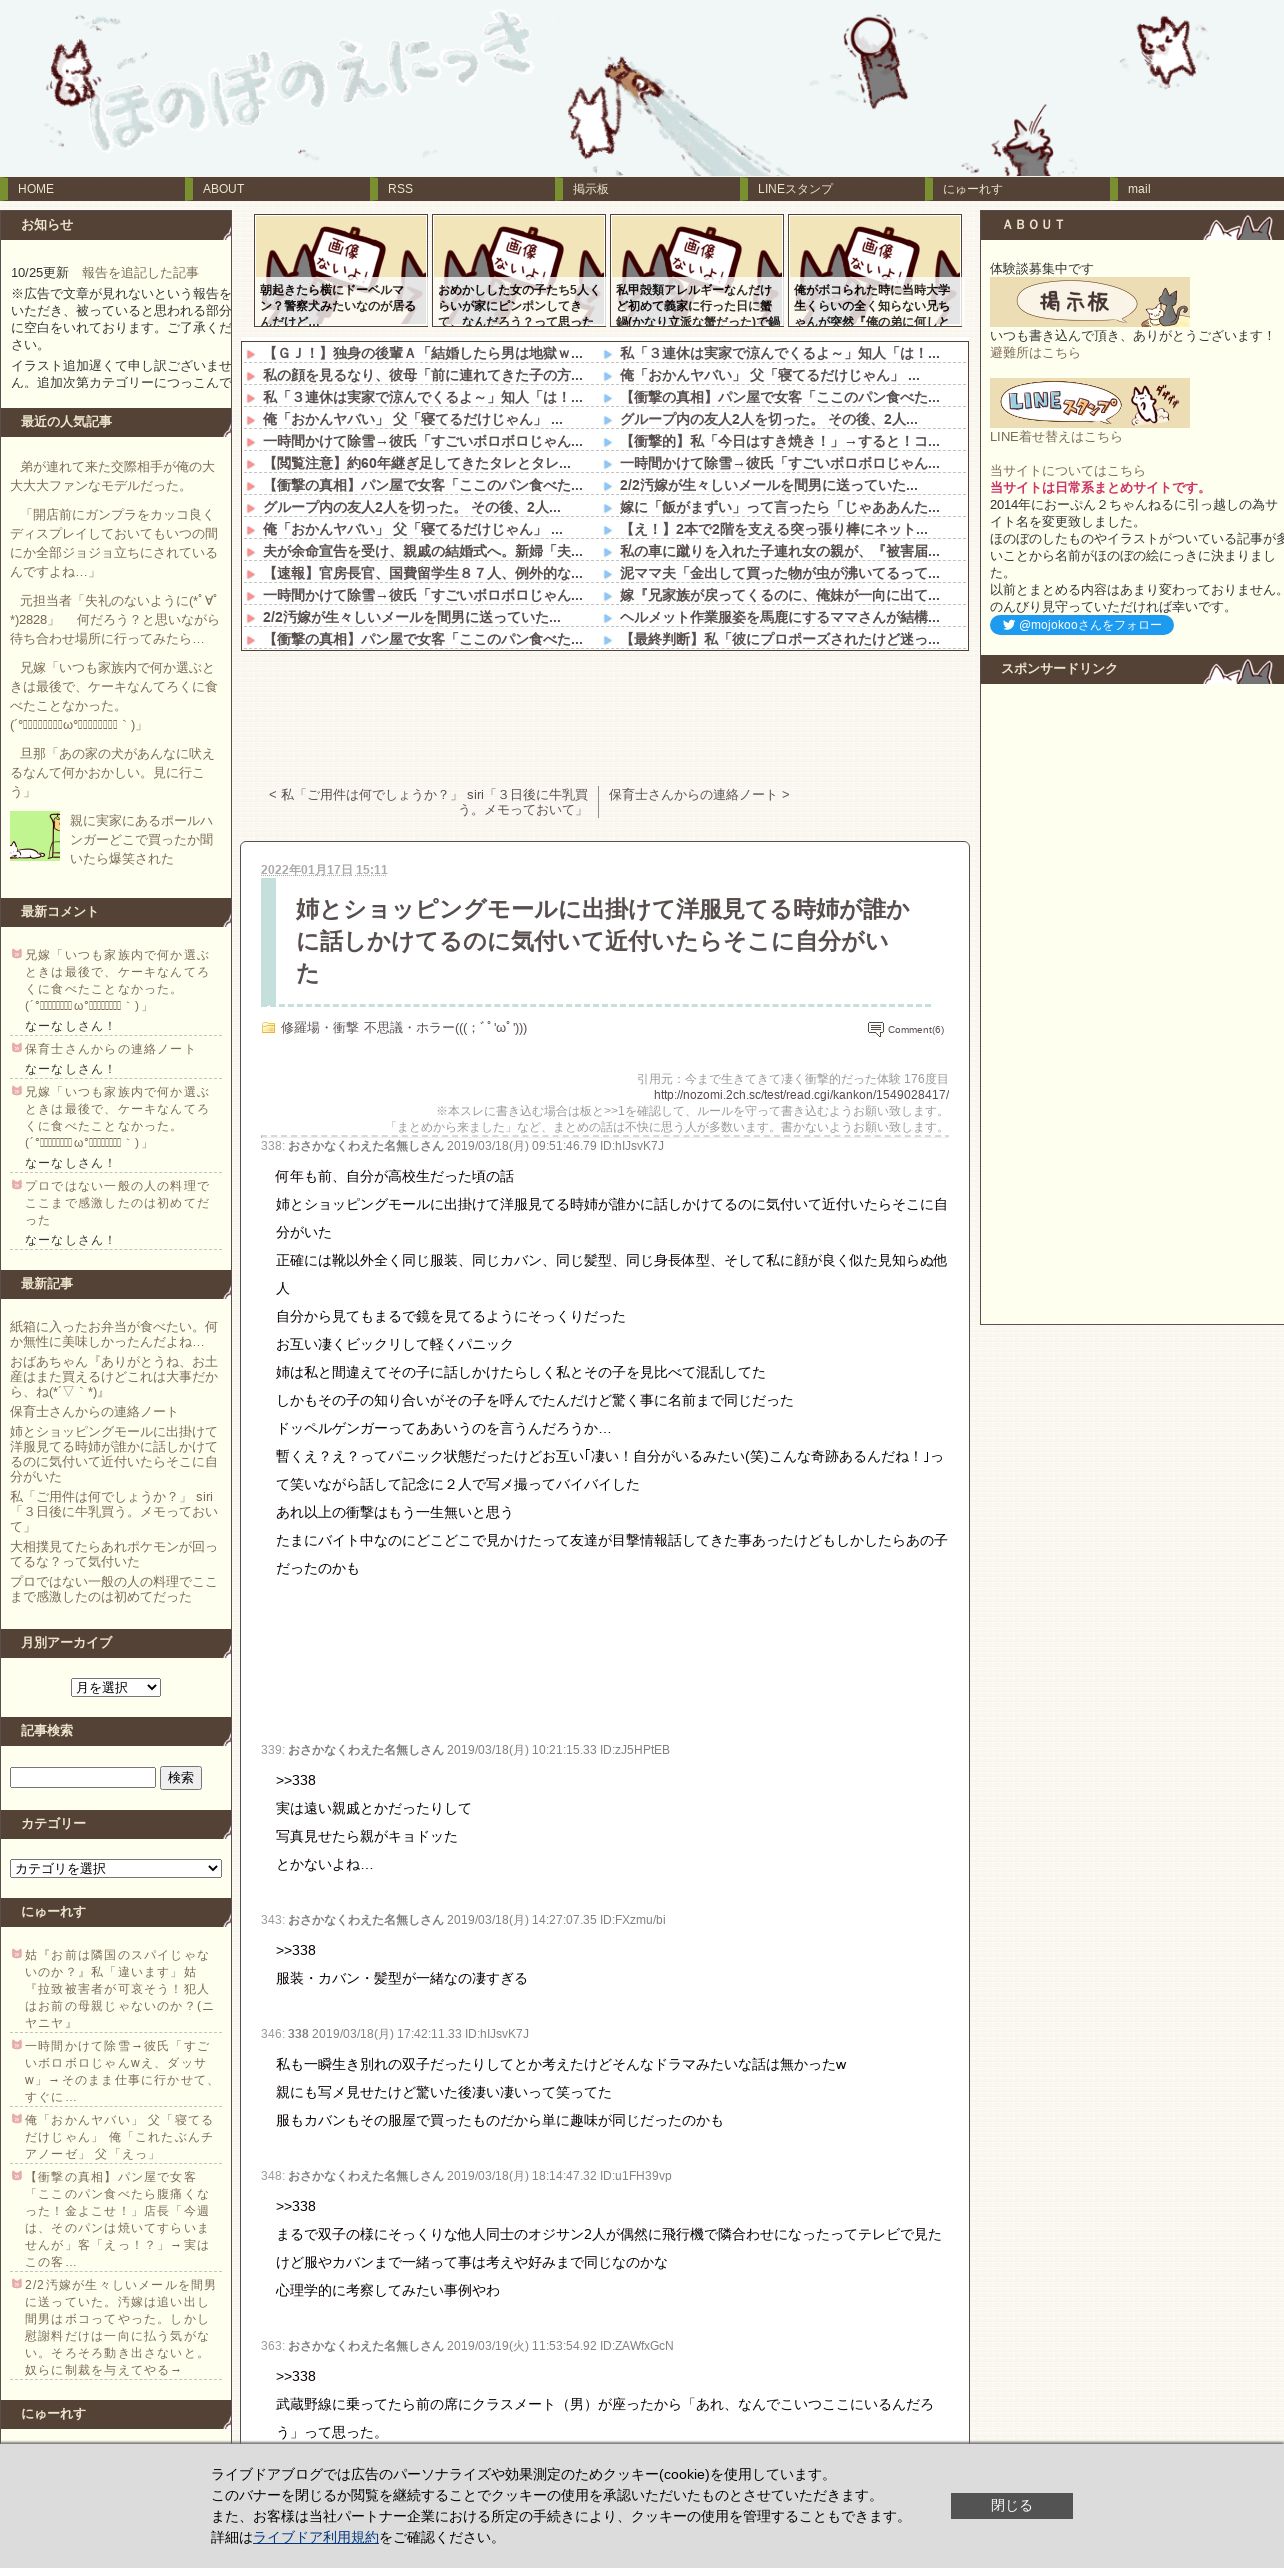Open the thumbnail about 俺がボコられた時
This screenshot has width=1284, height=2568.
click(x=875, y=270)
